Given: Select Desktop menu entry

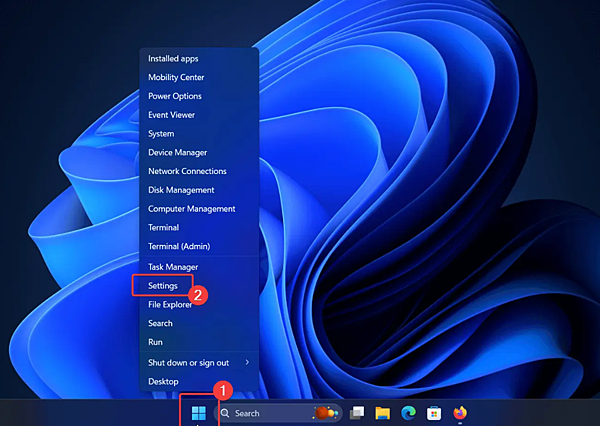Looking at the screenshot, I should [x=199, y=381].
